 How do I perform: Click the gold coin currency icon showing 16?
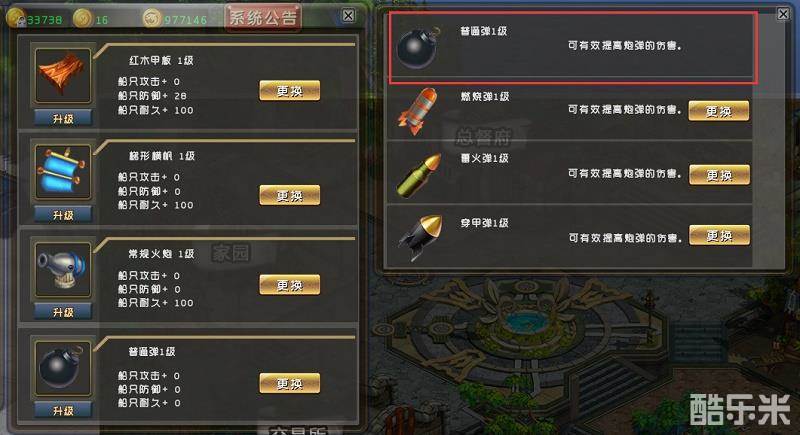(82, 19)
